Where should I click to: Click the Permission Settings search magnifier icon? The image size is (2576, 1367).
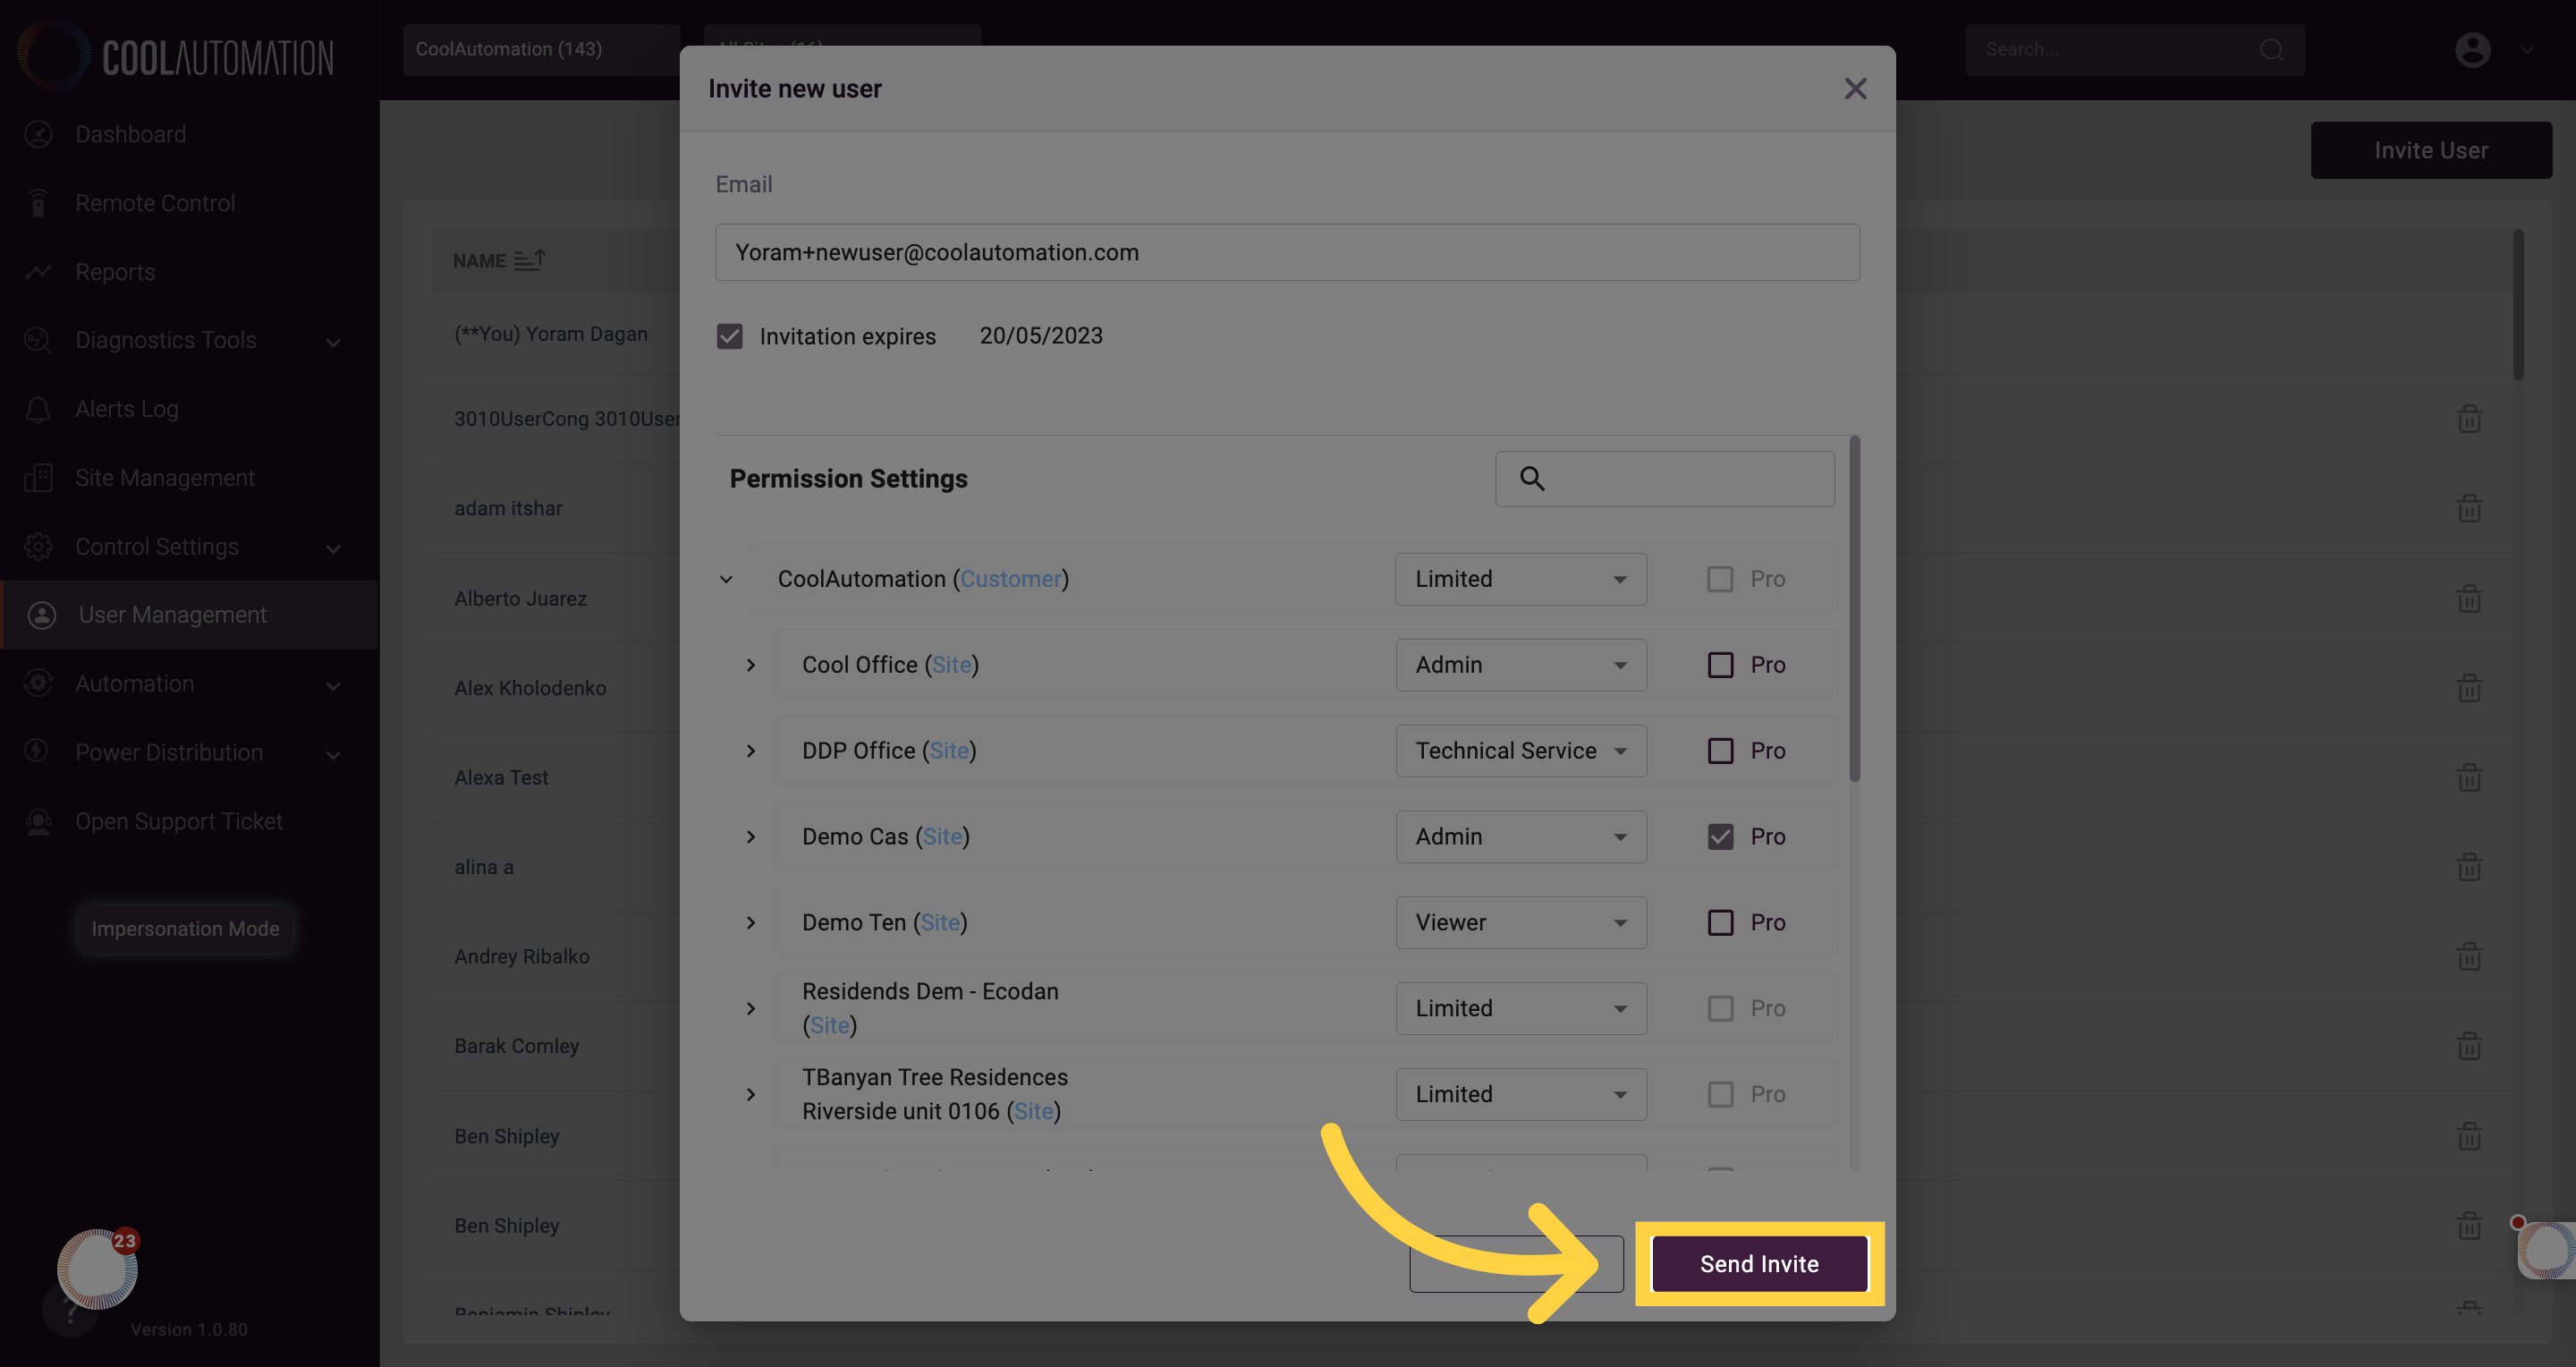pyautogui.click(x=1532, y=479)
